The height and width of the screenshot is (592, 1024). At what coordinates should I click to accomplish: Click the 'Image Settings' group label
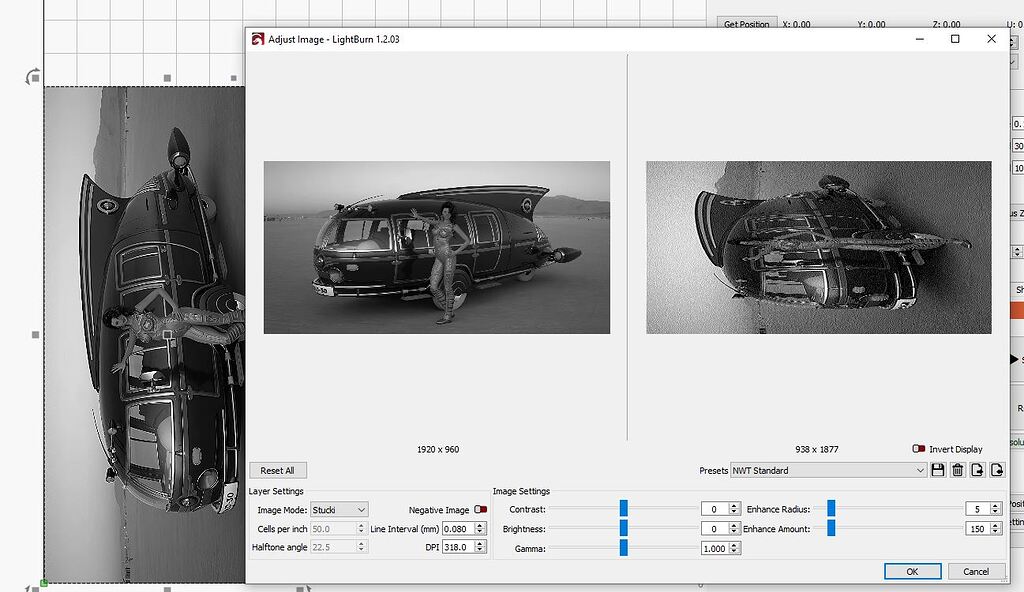[521, 491]
